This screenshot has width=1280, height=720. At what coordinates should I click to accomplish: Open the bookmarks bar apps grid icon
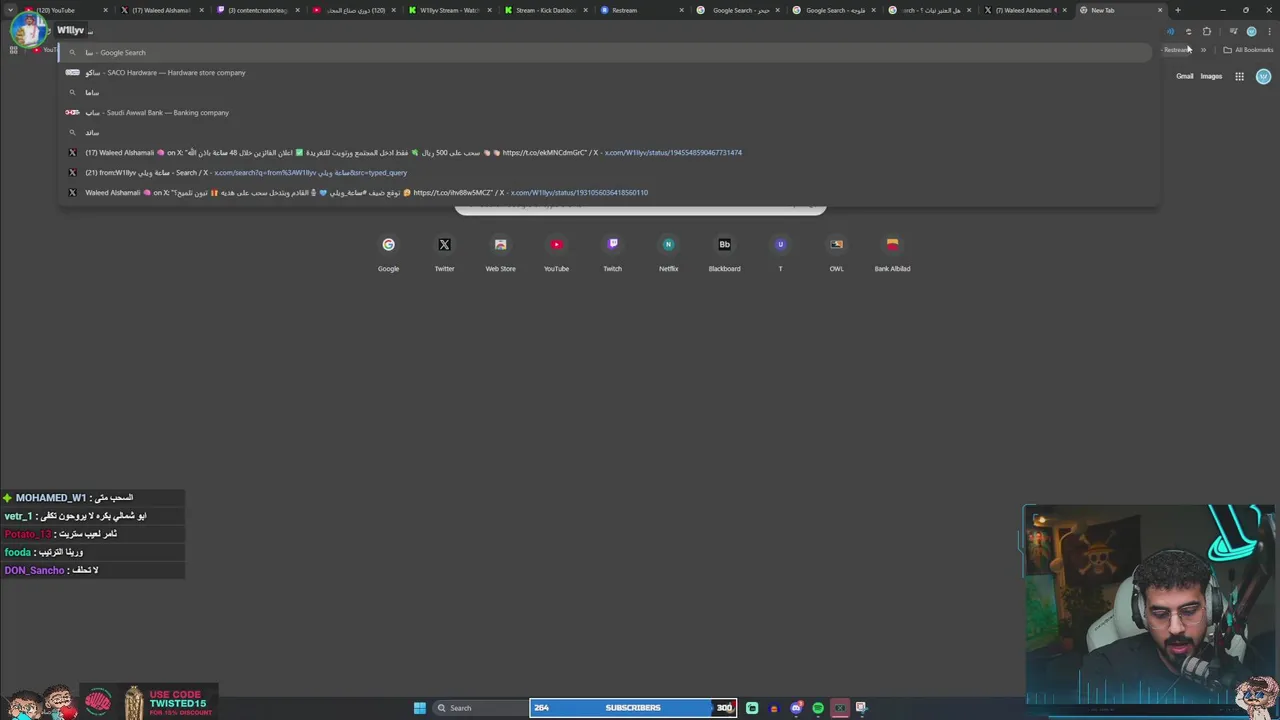coord(13,50)
